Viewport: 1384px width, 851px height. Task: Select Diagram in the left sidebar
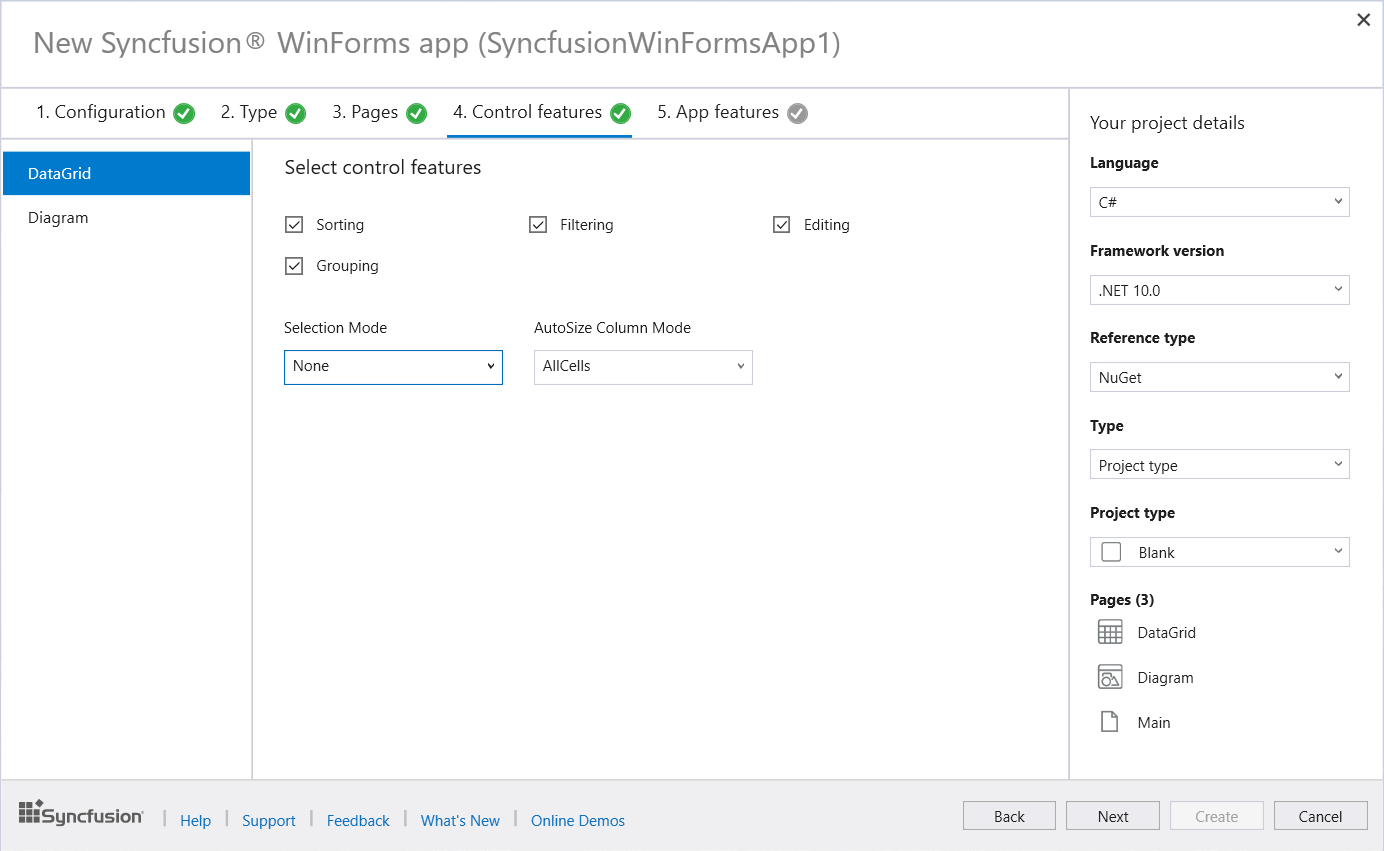coord(58,217)
